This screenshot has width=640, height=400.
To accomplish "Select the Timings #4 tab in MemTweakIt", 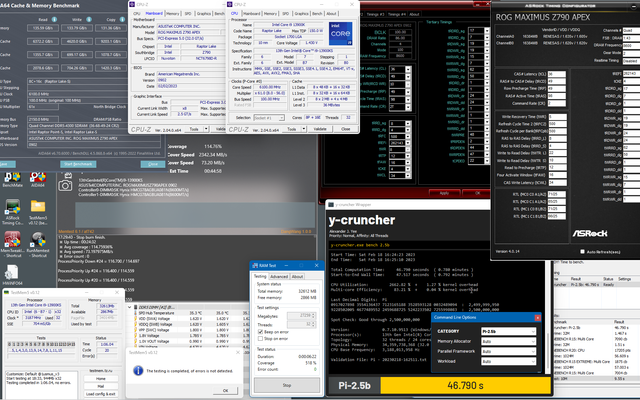I will (397, 14).
